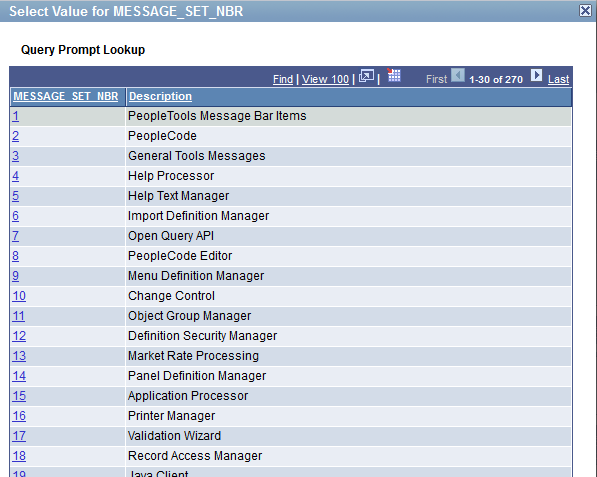The image size is (597, 477).
Task: Click 'Help Text Manager' description
Action: coord(179,196)
